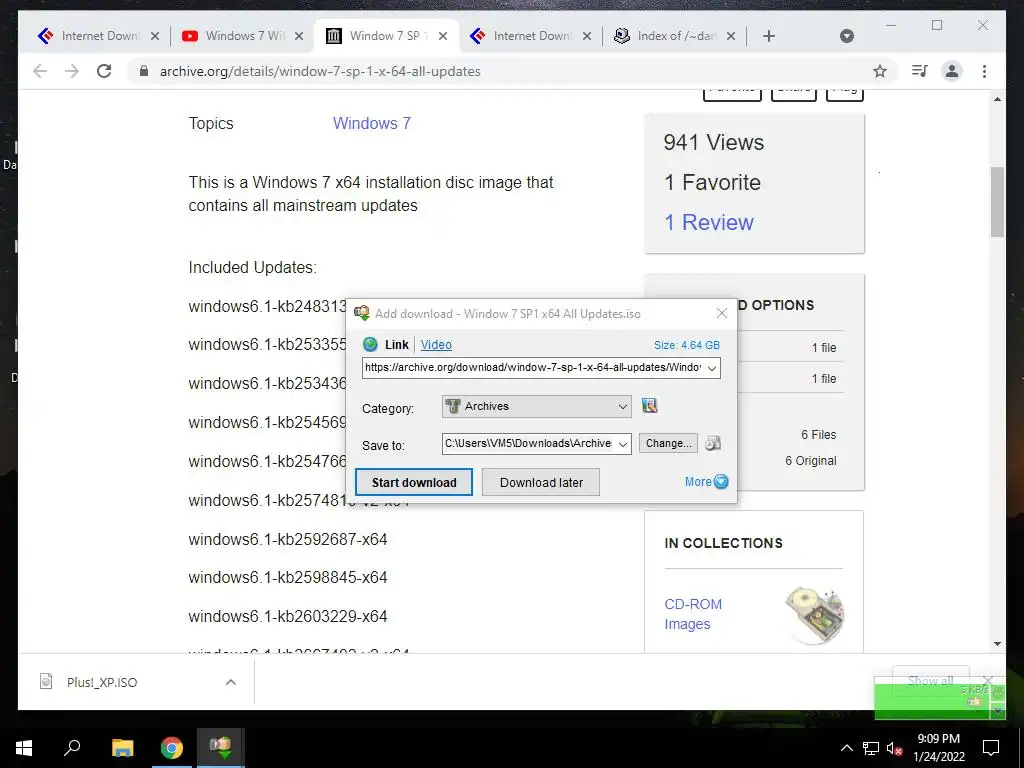
Task: Click the Start download button
Action: (x=414, y=483)
